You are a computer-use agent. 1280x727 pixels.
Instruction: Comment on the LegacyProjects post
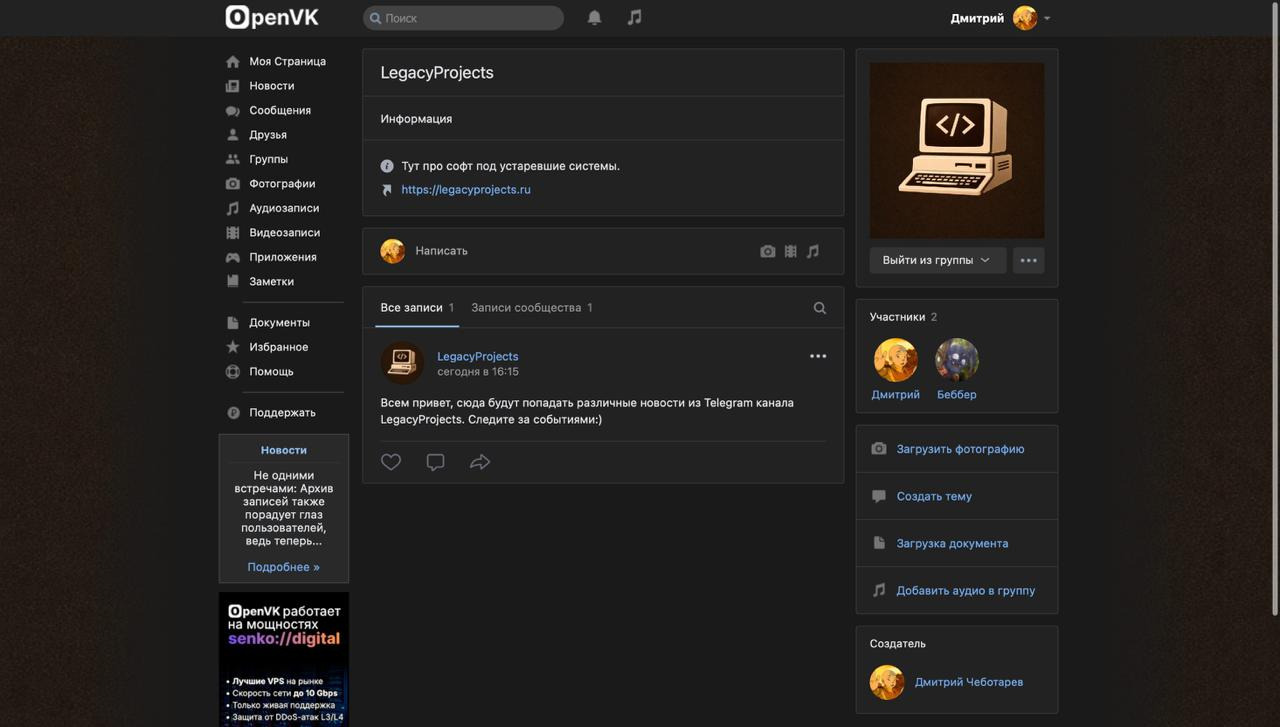coord(435,462)
